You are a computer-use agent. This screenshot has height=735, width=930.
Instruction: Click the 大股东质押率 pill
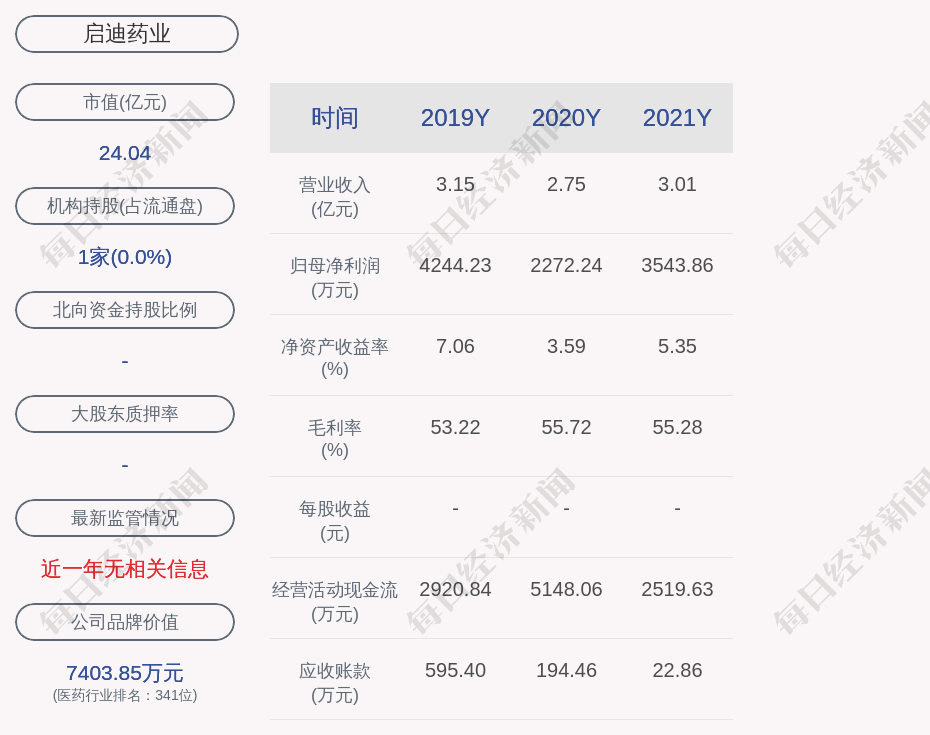(125, 414)
